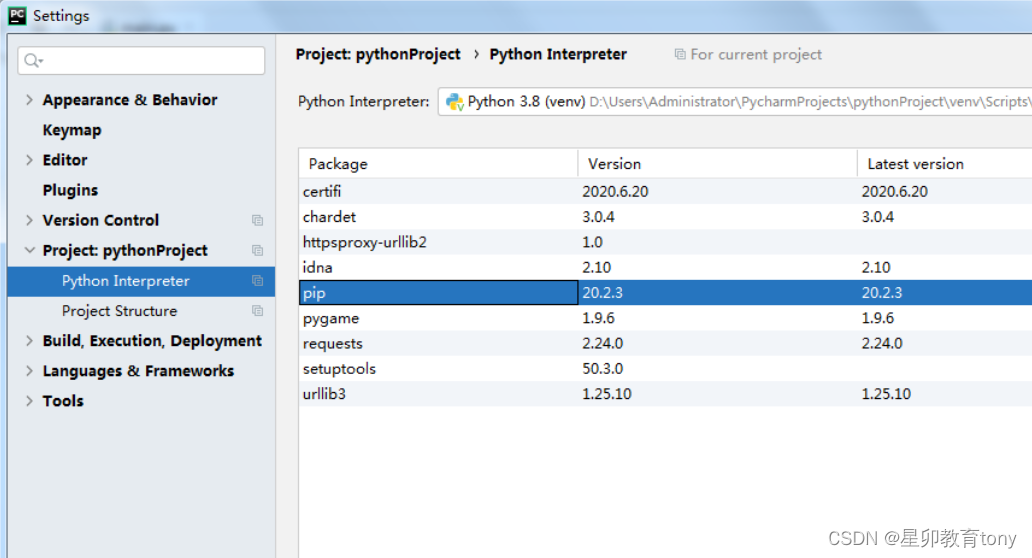Select the setuptools package row
Screen dimensions: 1032x558
[665, 368]
